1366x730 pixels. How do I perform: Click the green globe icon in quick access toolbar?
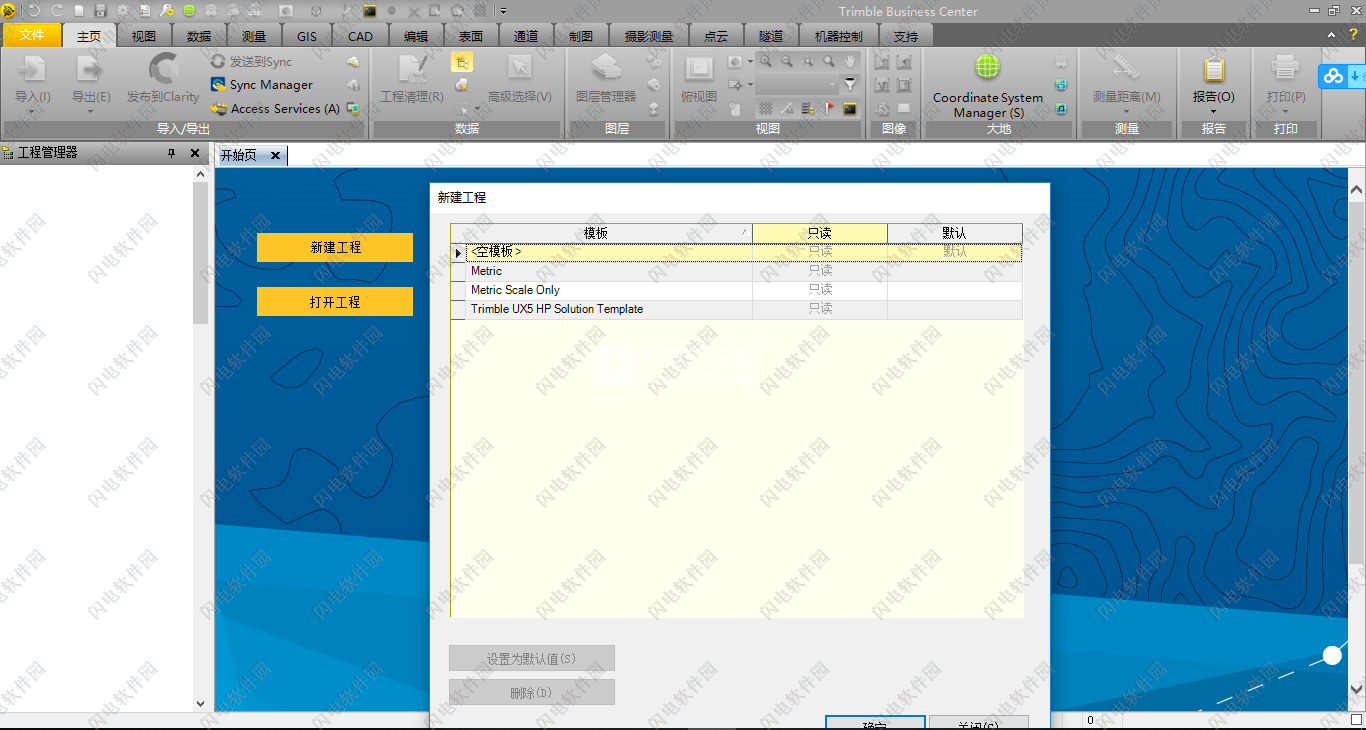[188, 10]
